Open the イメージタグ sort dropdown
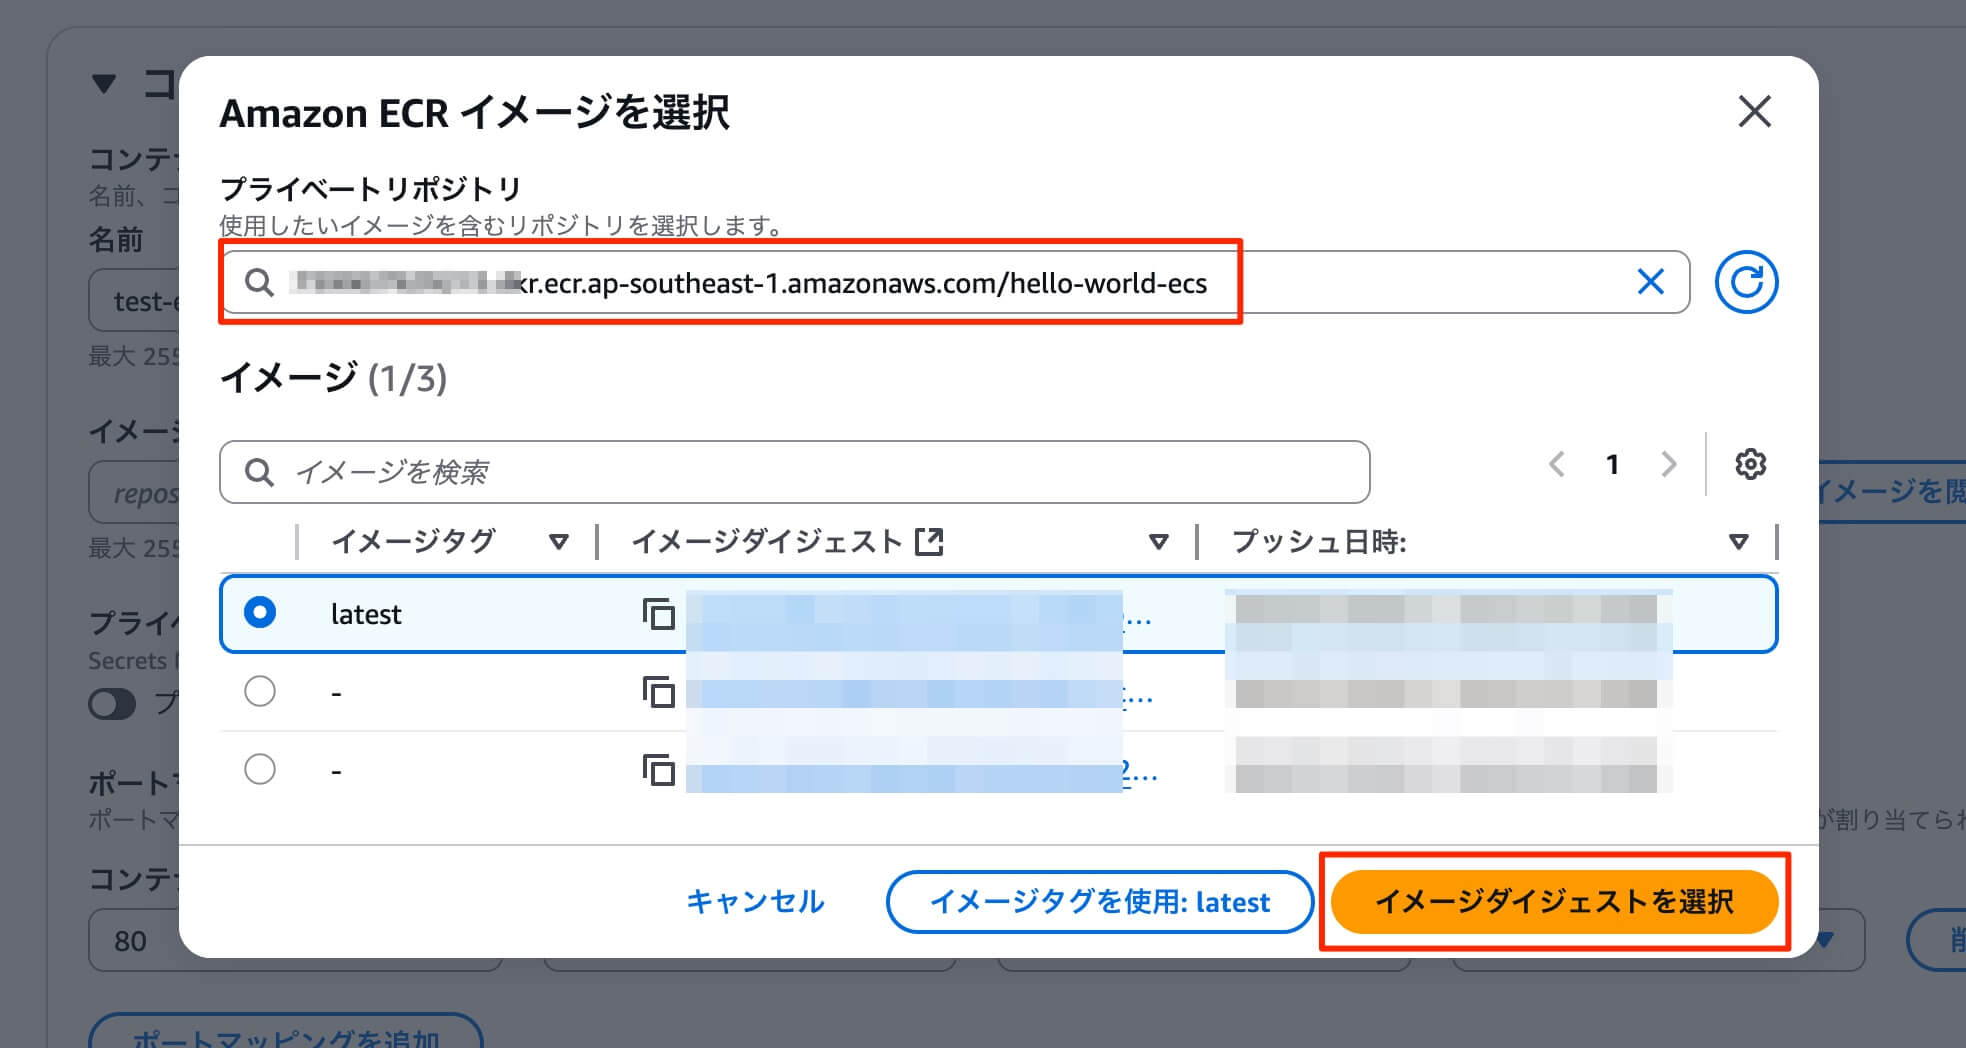 [559, 541]
